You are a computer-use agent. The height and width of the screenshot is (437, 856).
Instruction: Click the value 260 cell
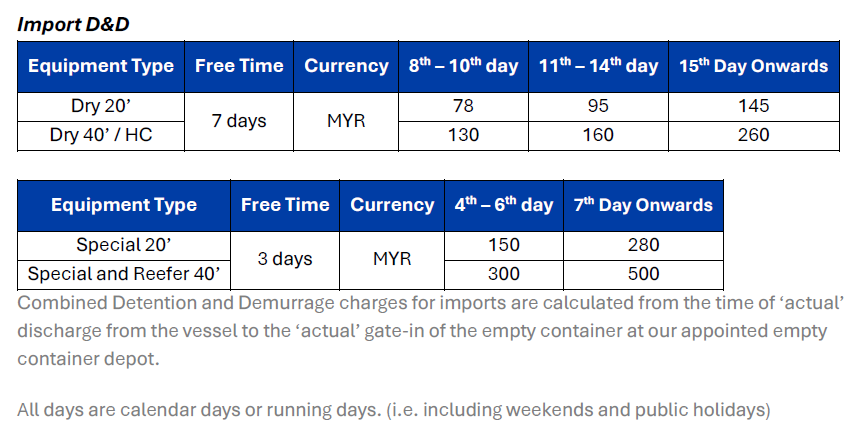click(754, 135)
